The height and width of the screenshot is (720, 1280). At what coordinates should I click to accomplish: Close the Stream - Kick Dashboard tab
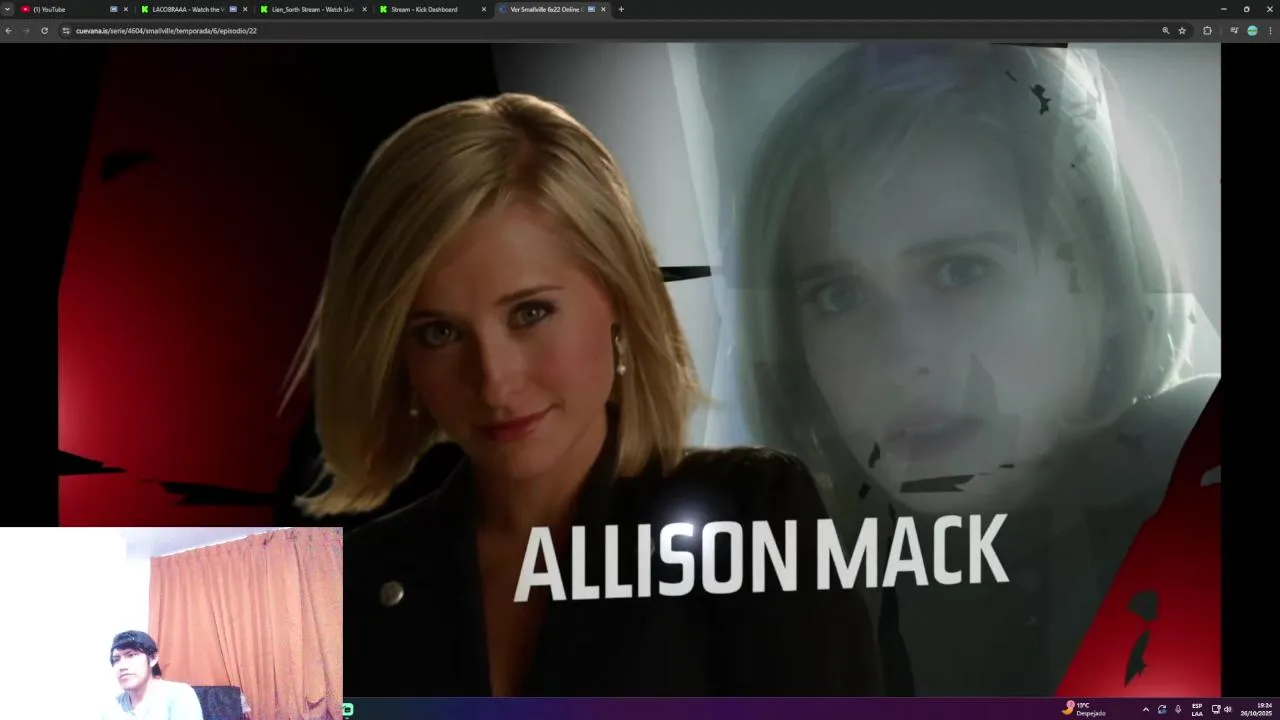pos(484,9)
